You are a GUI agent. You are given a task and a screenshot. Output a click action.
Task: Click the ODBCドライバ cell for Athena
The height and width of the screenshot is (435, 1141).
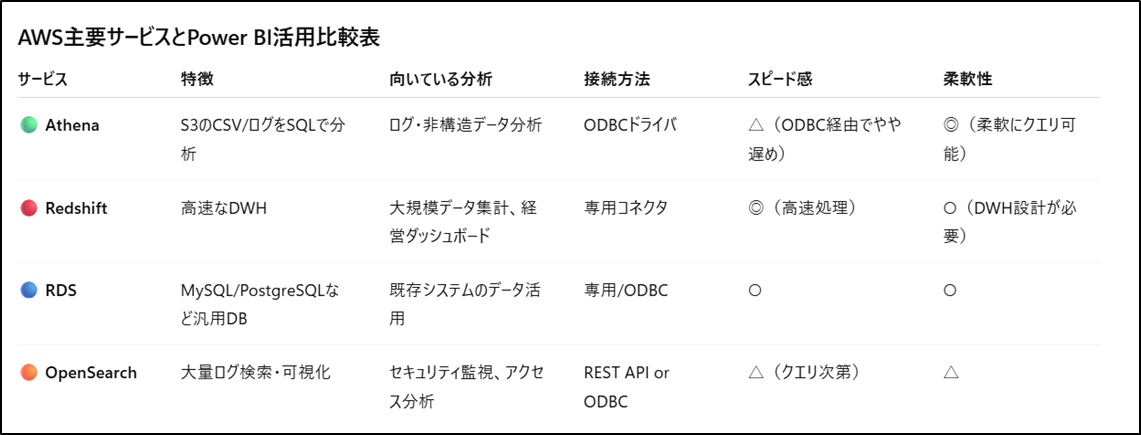pyautogui.click(x=631, y=125)
